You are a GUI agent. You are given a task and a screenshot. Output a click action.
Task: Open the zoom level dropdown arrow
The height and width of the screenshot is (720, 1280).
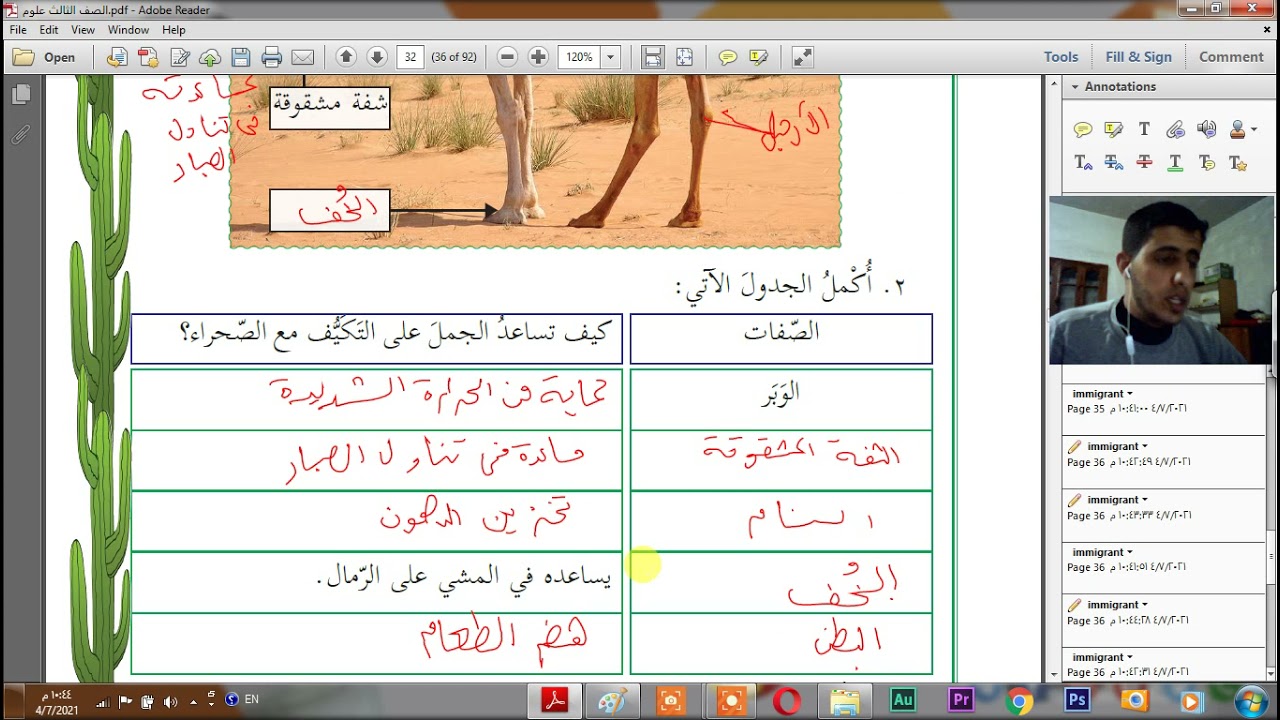coord(611,57)
